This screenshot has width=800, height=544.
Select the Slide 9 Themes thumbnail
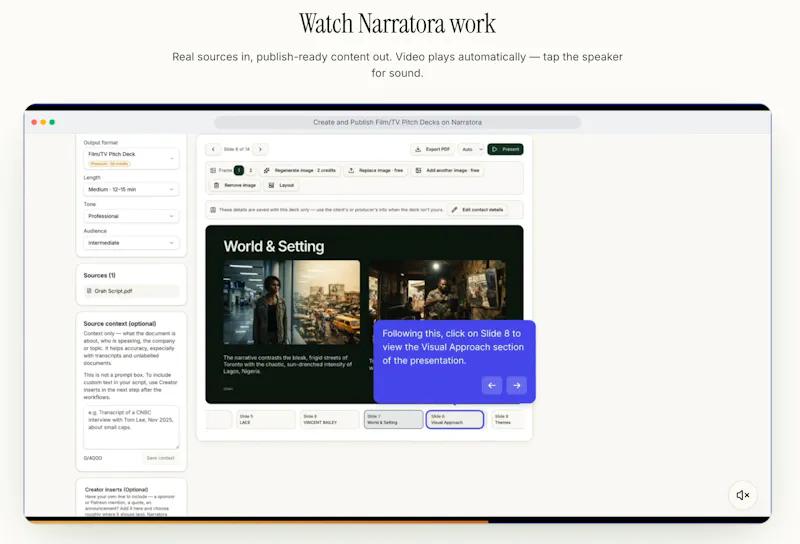(508, 419)
